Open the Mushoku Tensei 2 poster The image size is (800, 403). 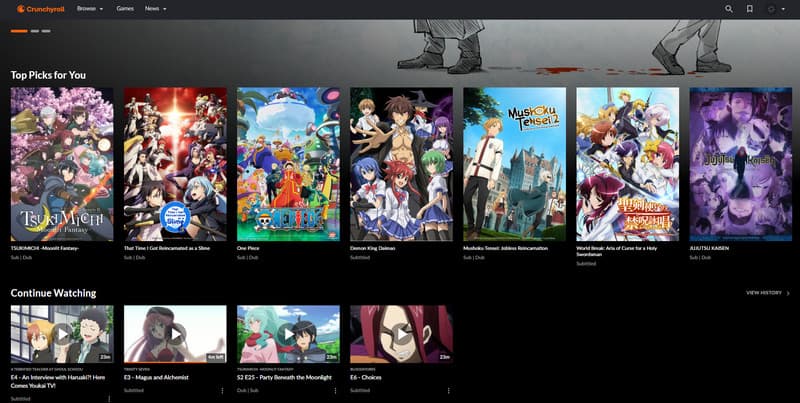click(x=514, y=164)
